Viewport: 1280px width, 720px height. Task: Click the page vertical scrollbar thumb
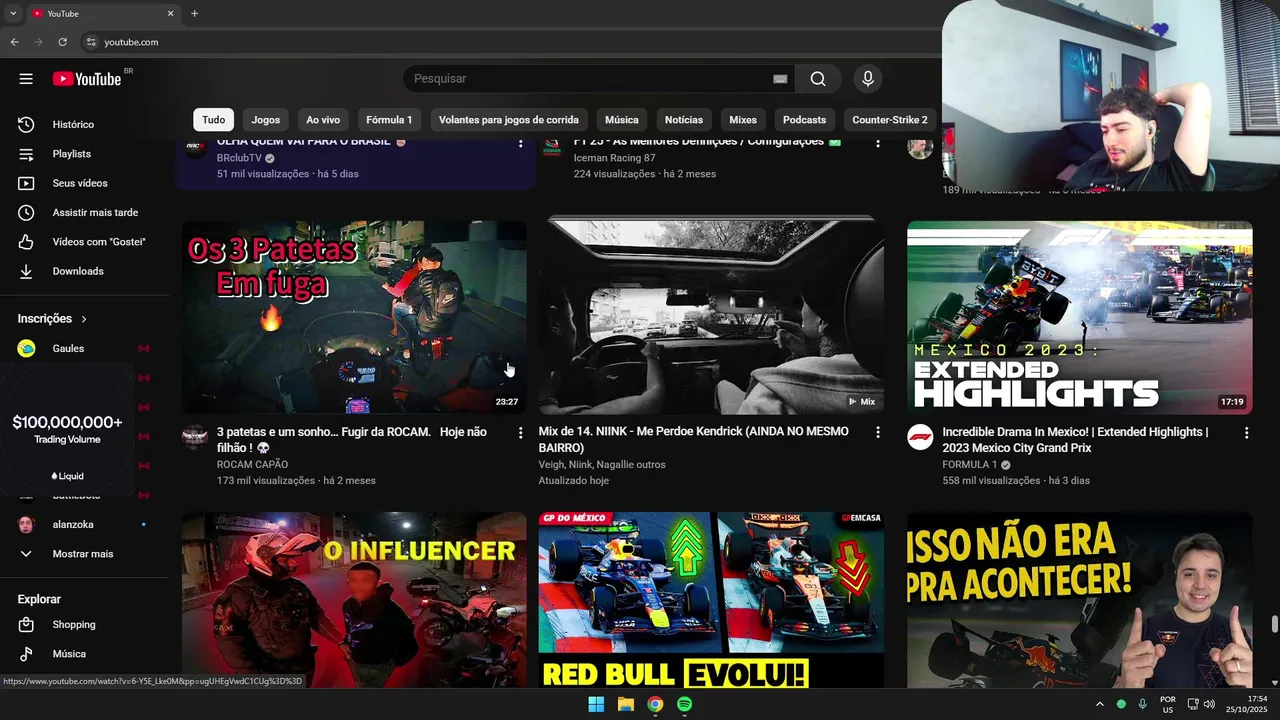pos(1274,625)
